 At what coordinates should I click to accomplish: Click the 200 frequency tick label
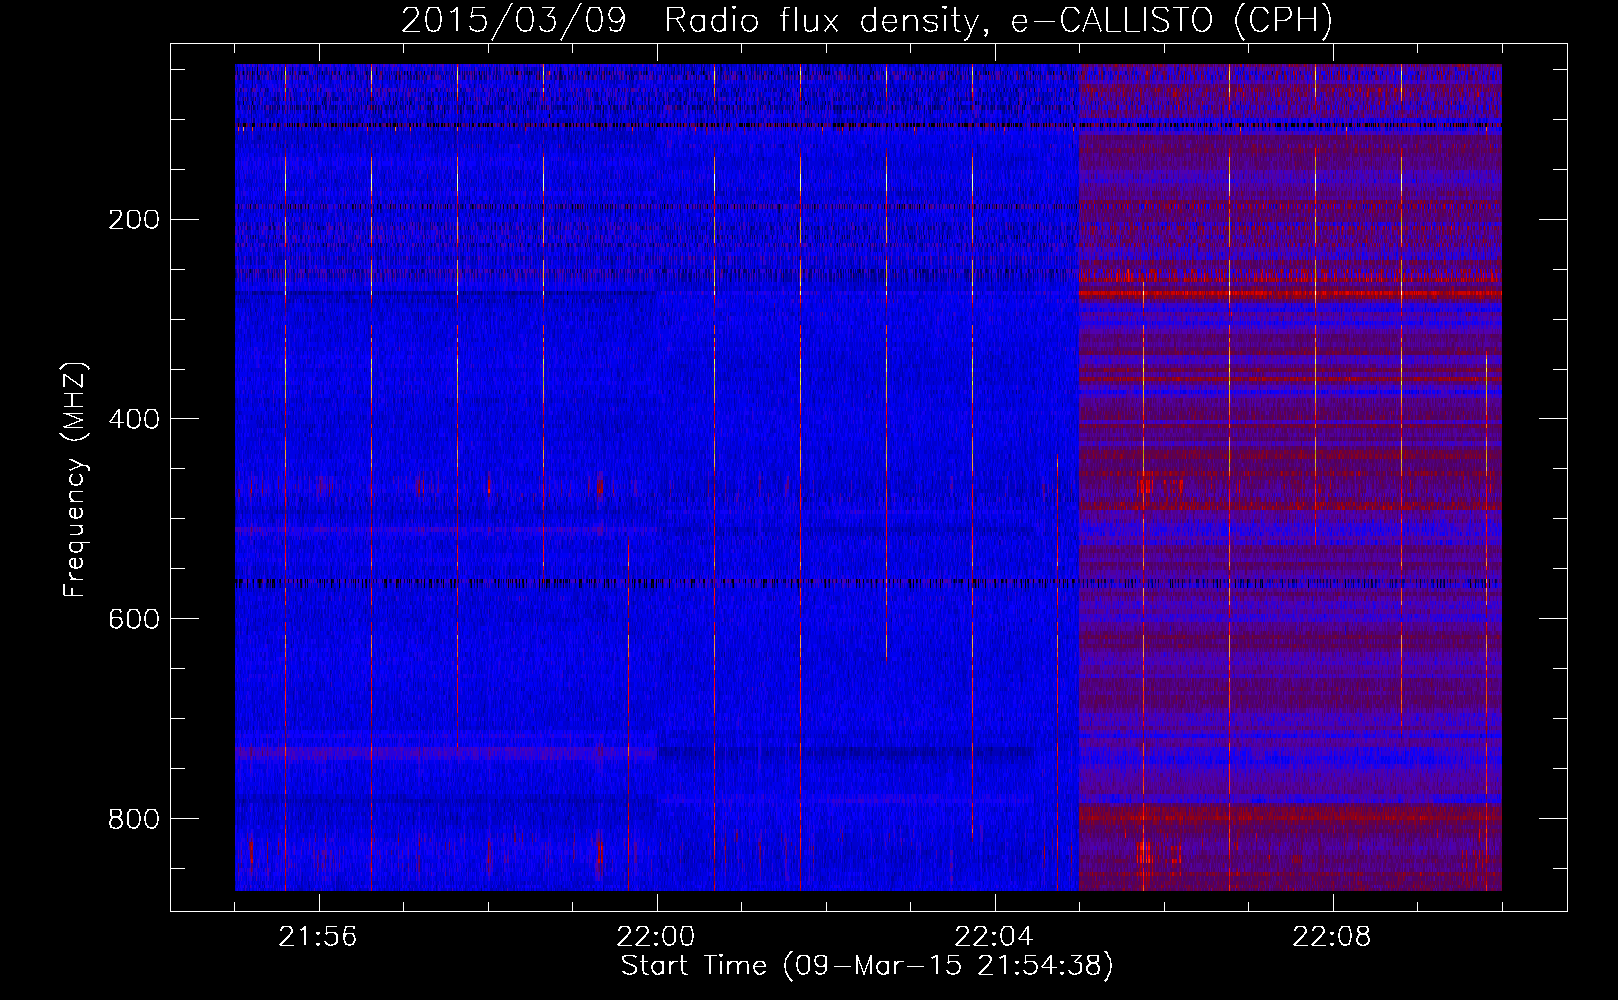pos(133,220)
